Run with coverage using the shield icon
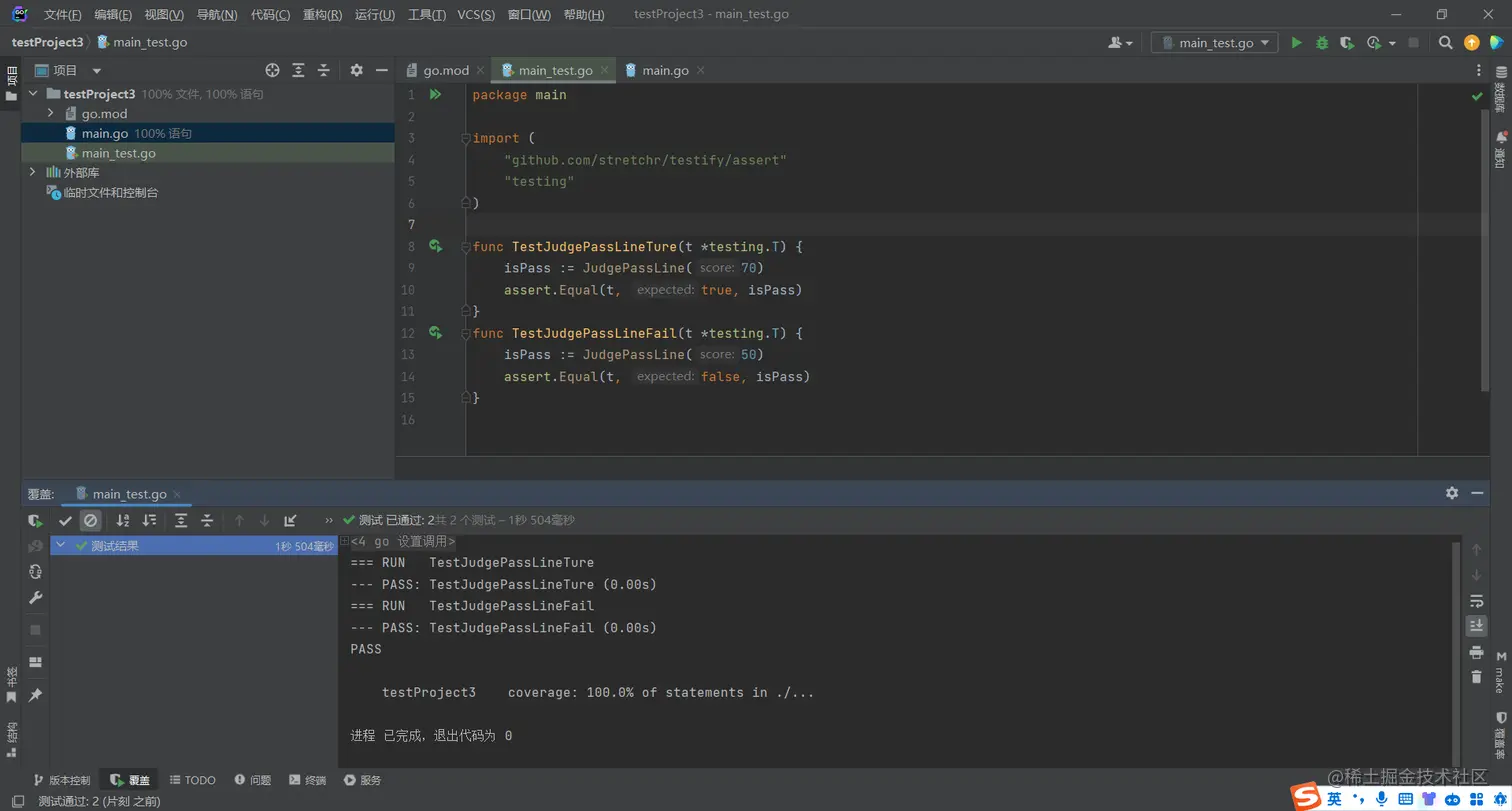 pyautogui.click(x=1347, y=43)
